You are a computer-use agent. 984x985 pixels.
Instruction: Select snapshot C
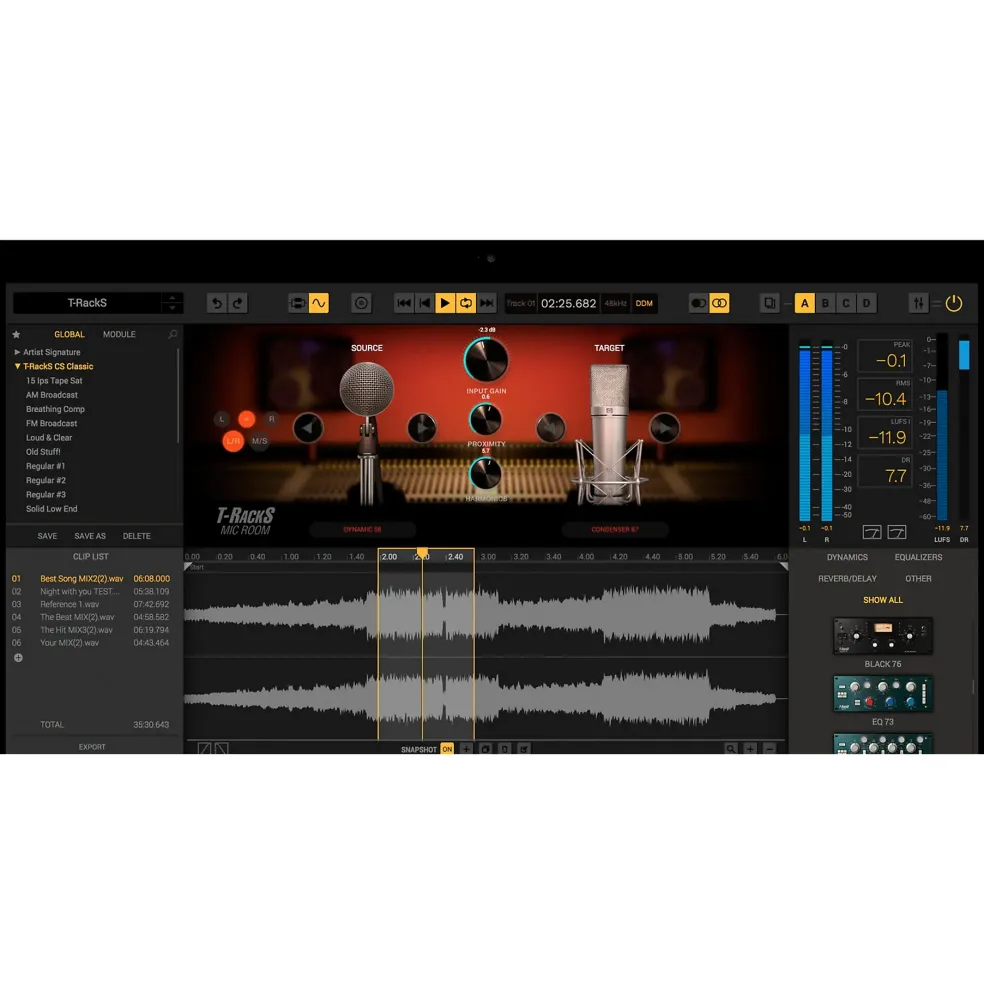(x=846, y=303)
